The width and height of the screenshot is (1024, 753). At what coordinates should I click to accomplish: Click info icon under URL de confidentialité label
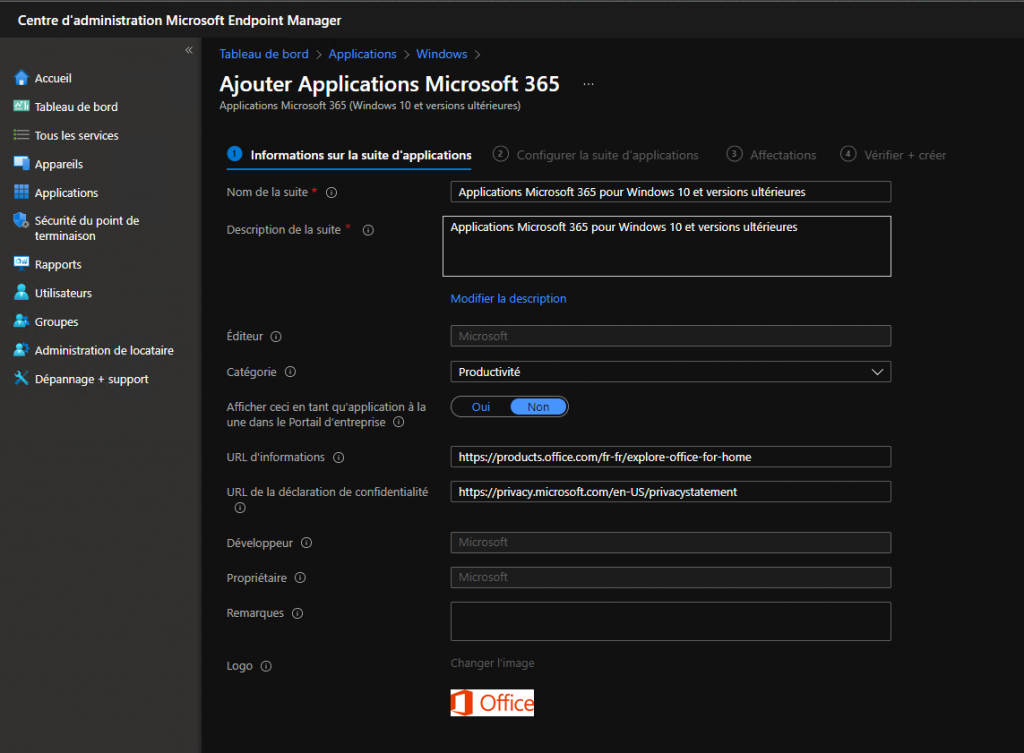(x=240, y=507)
